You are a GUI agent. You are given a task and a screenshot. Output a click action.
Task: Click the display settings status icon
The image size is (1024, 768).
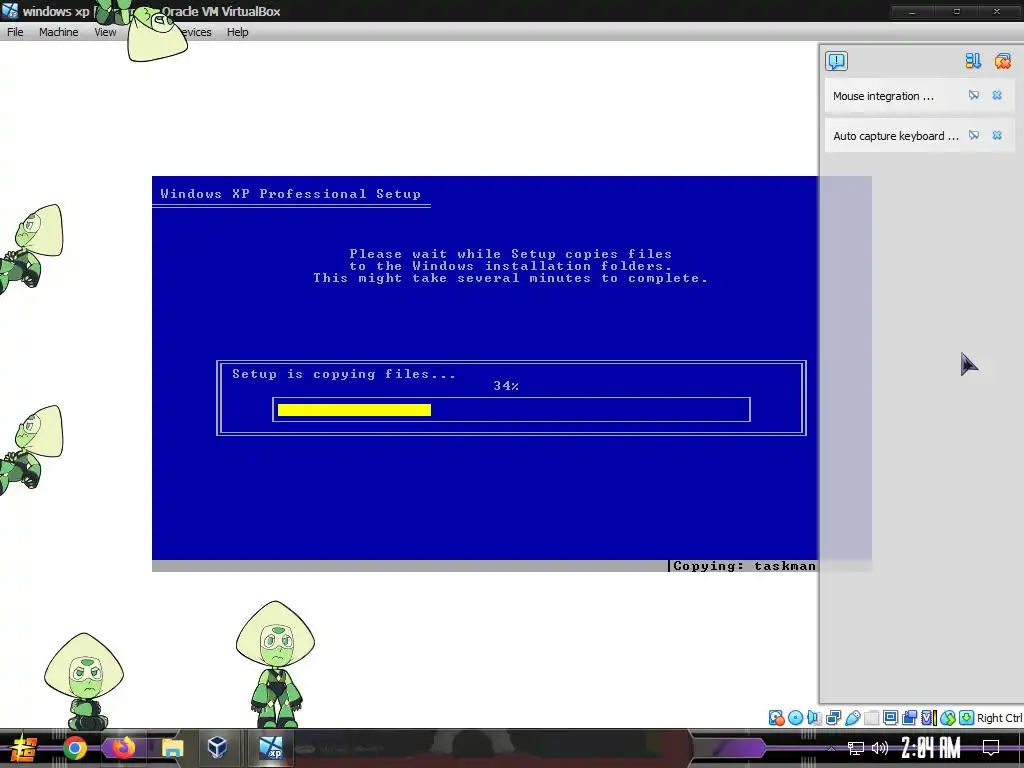coord(890,718)
